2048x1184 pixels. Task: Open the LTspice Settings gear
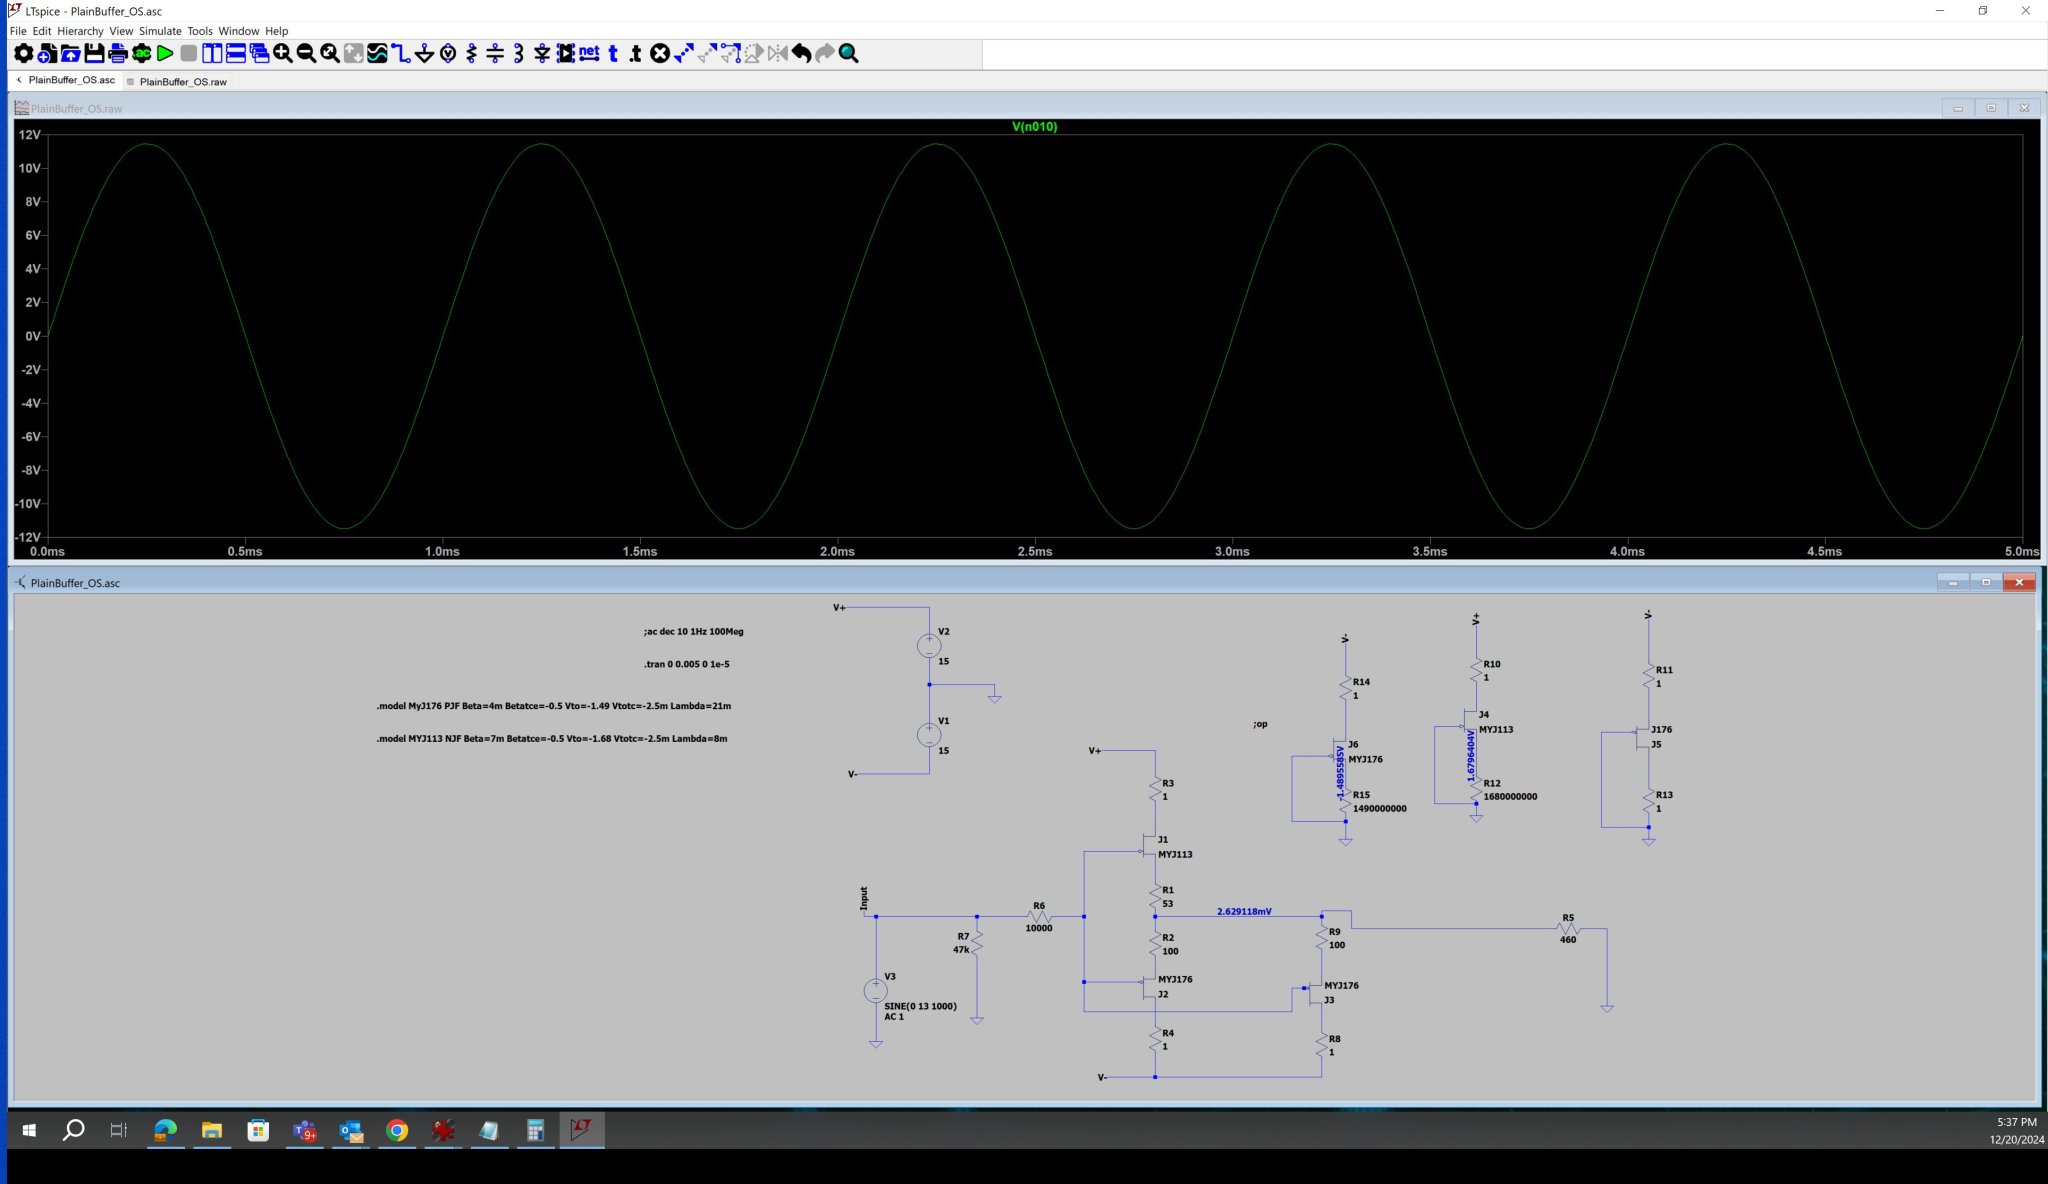(x=22, y=54)
